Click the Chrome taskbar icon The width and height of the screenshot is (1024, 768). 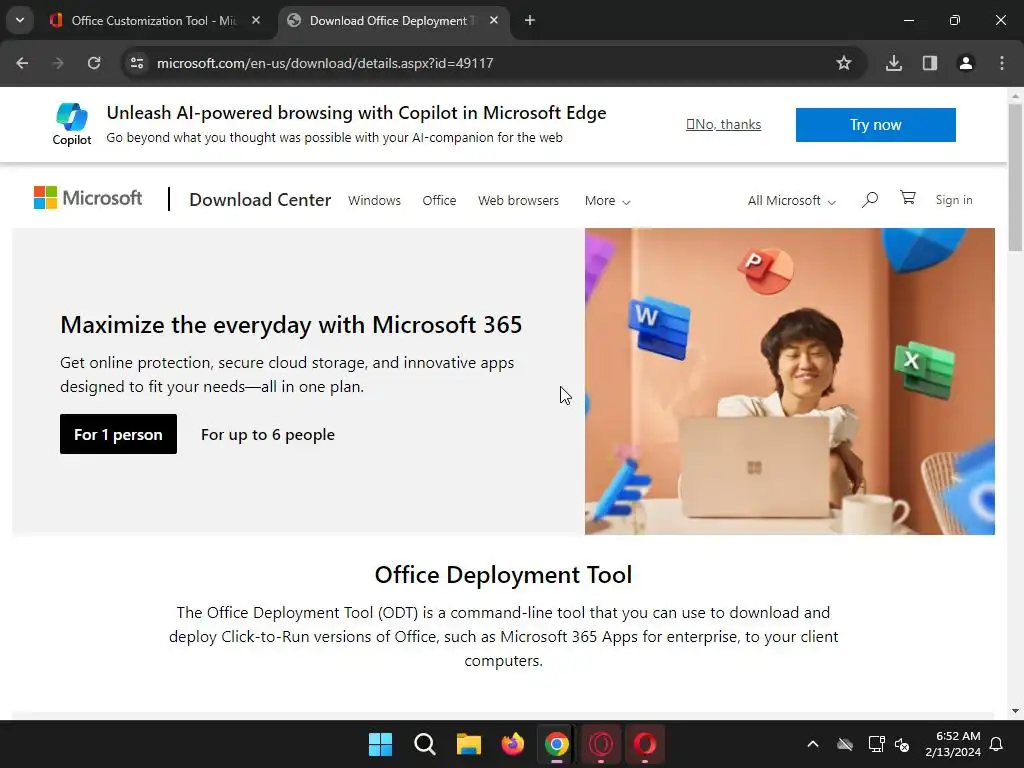pyautogui.click(x=556, y=744)
